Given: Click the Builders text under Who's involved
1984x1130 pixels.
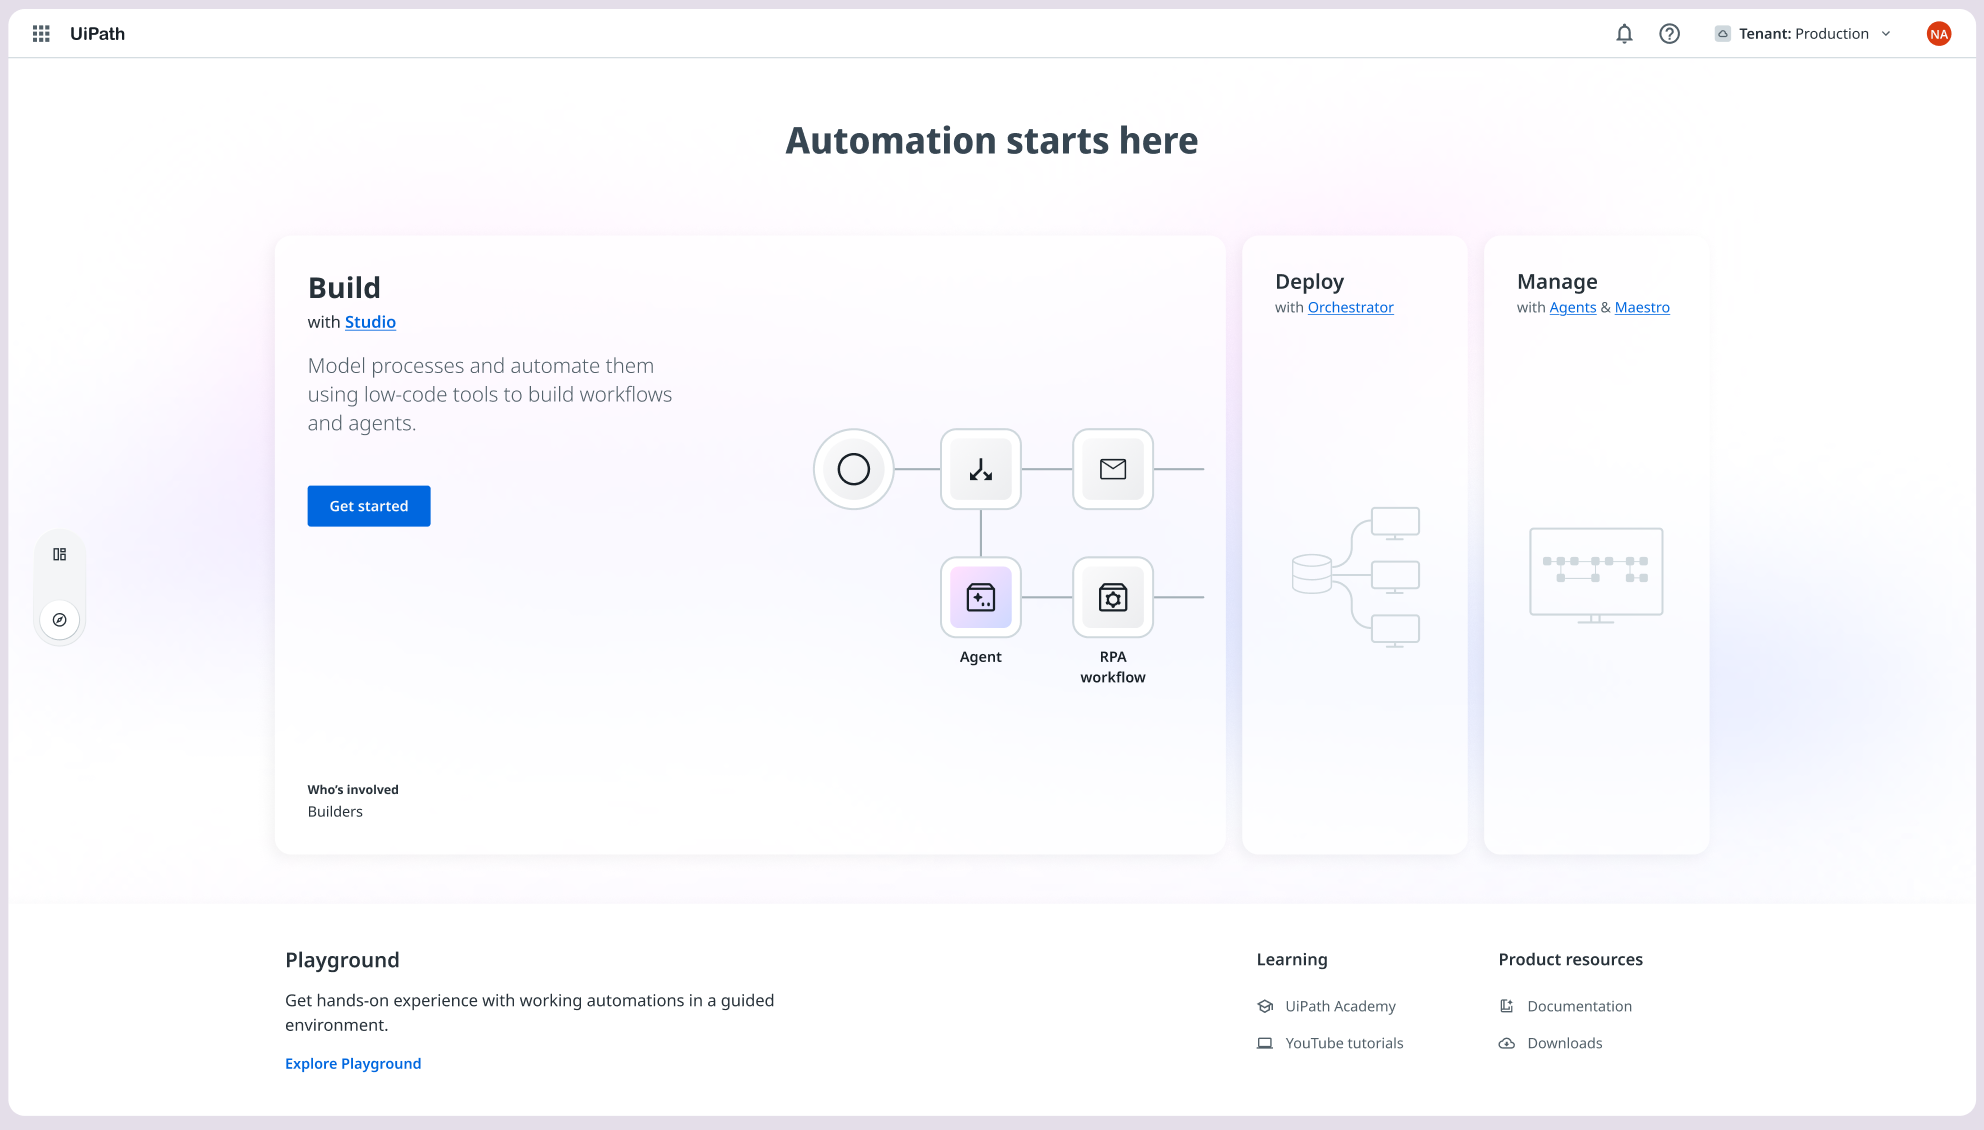Looking at the screenshot, I should [335, 812].
